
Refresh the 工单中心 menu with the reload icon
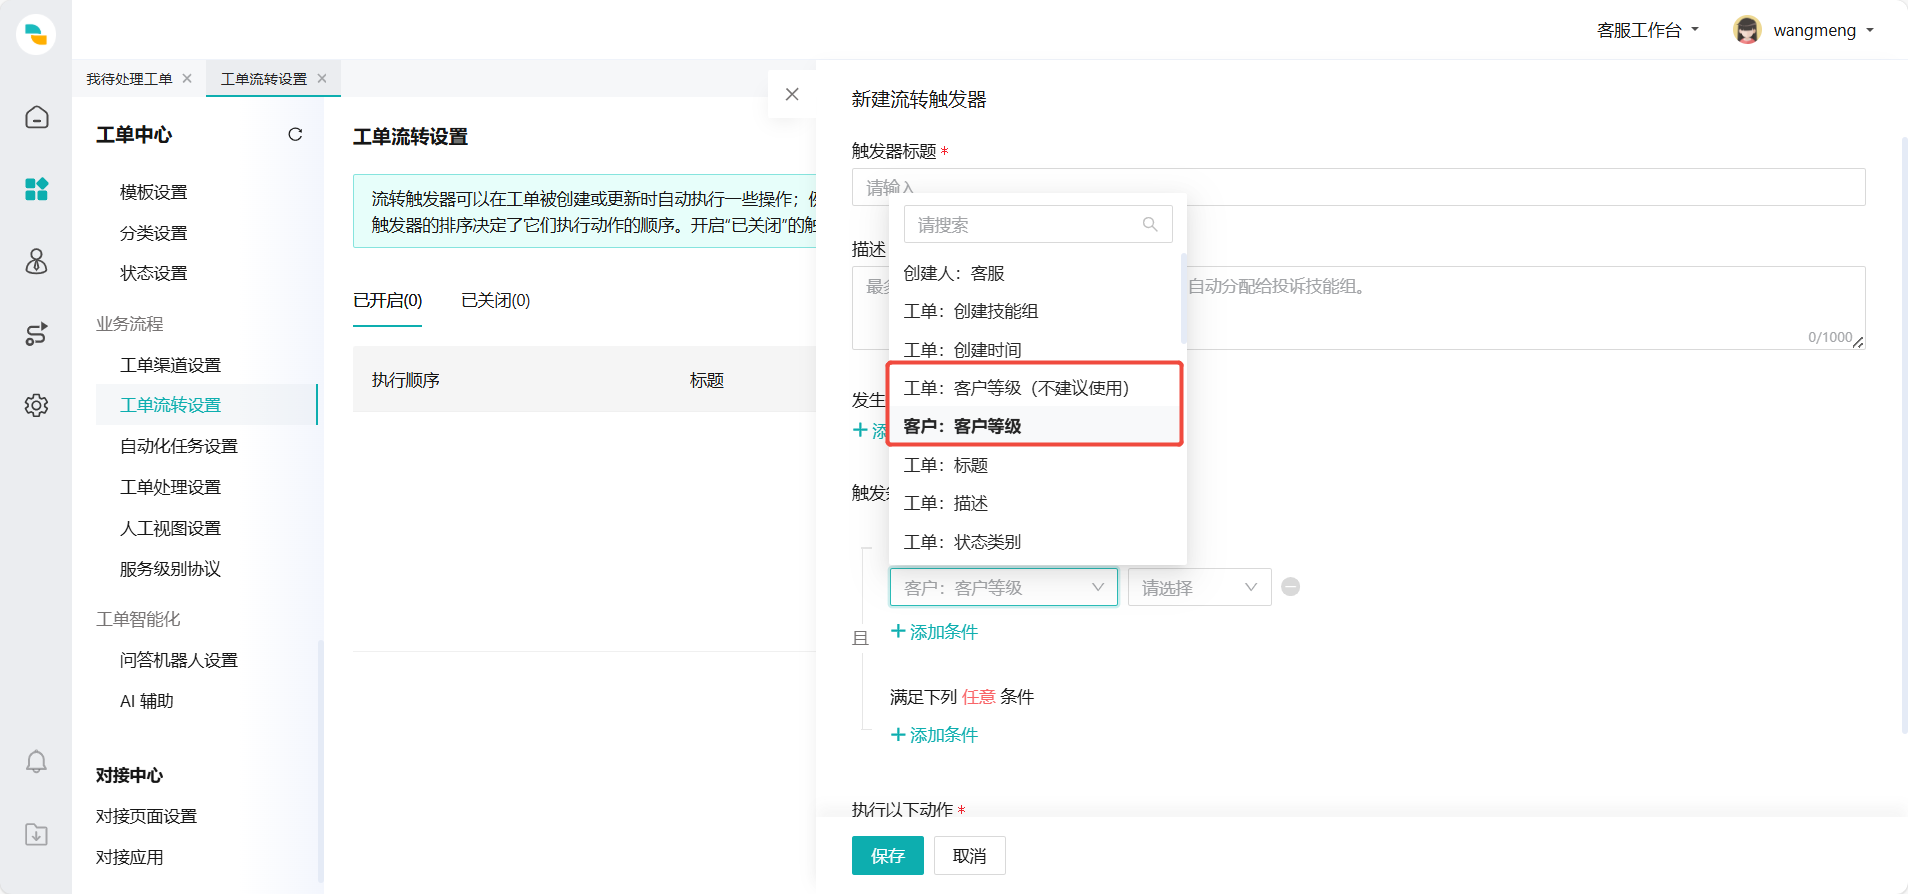295,134
